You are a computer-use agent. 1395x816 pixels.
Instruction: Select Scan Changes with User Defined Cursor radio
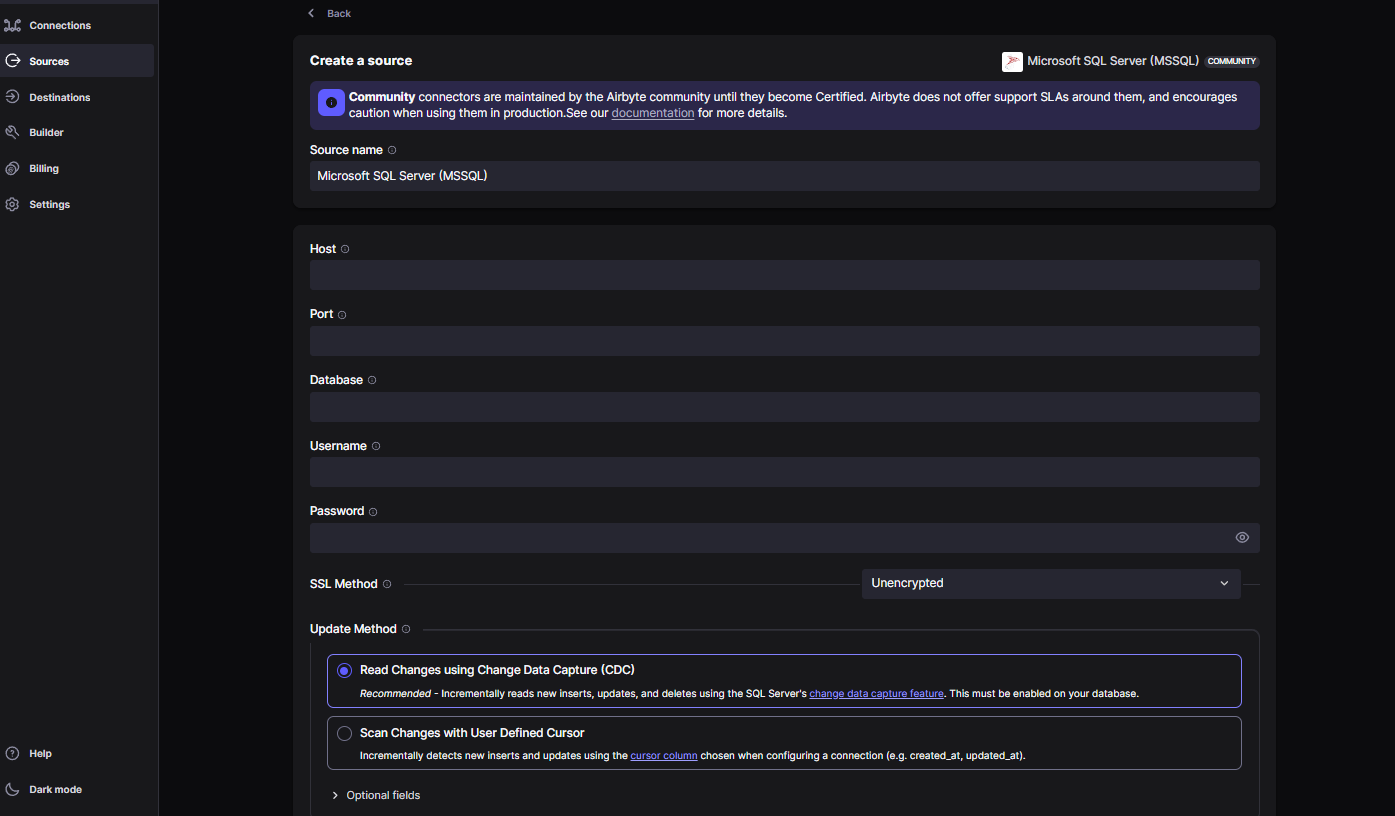coord(344,733)
